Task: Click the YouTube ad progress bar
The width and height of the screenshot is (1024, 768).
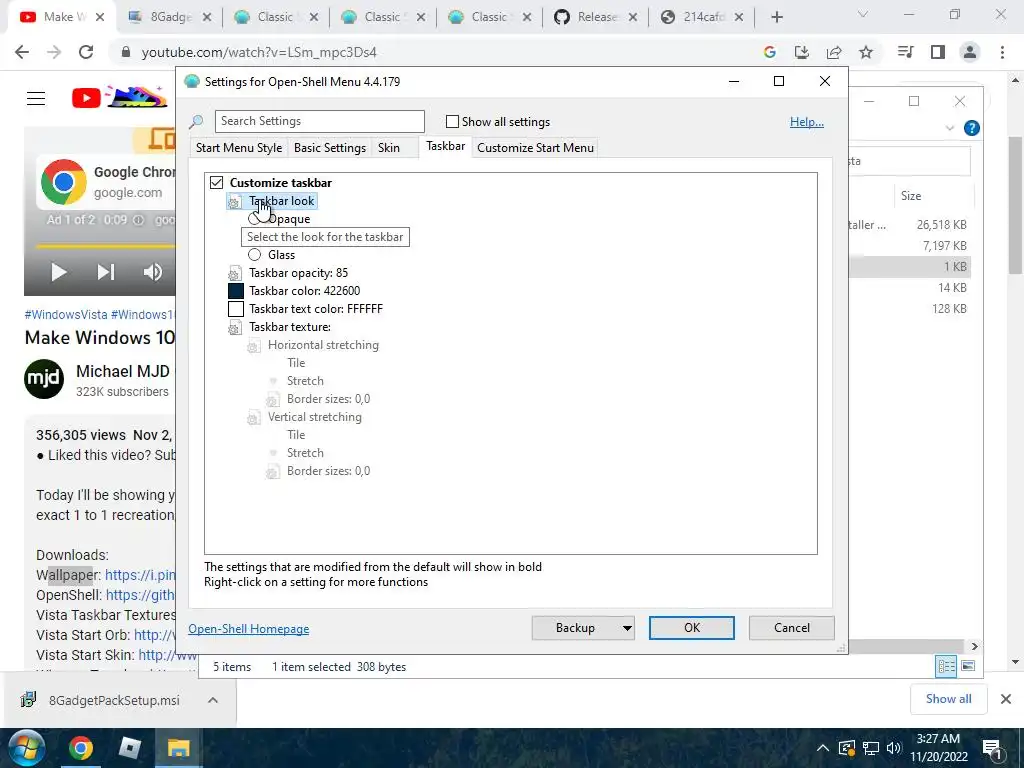Action: pyautogui.click(x=105, y=246)
